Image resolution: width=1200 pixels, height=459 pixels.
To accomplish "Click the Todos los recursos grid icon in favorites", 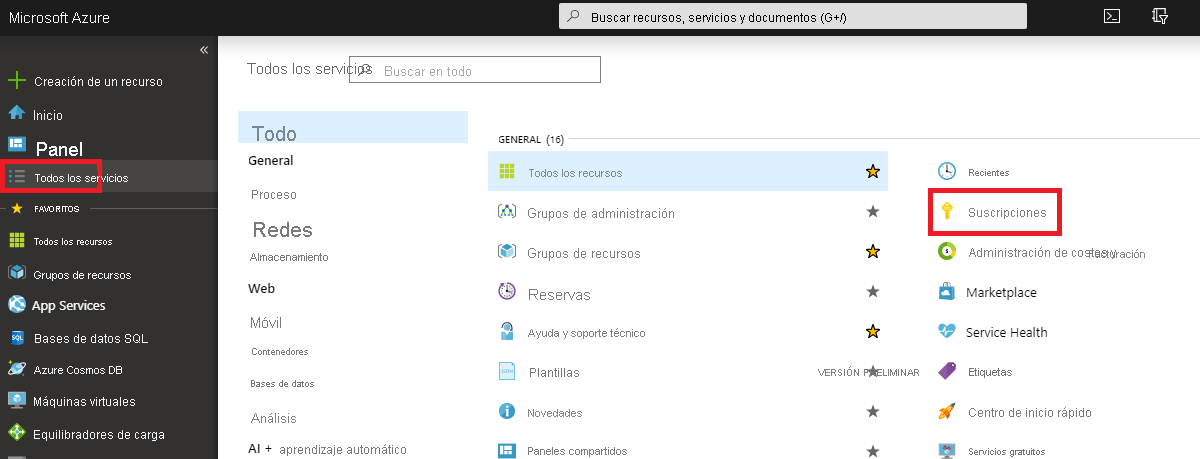I will [x=16, y=241].
